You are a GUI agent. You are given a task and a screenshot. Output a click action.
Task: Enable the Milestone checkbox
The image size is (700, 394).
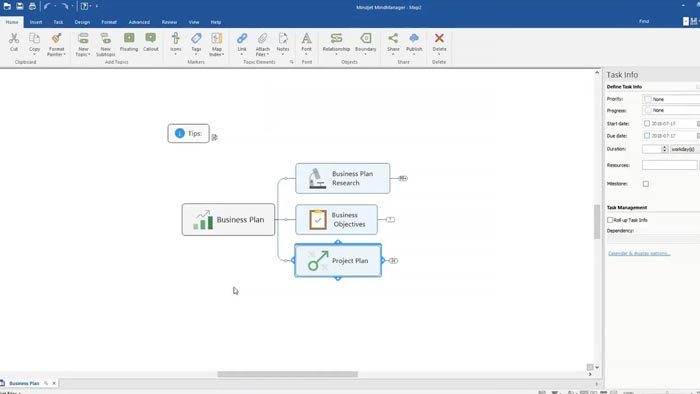click(646, 184)
